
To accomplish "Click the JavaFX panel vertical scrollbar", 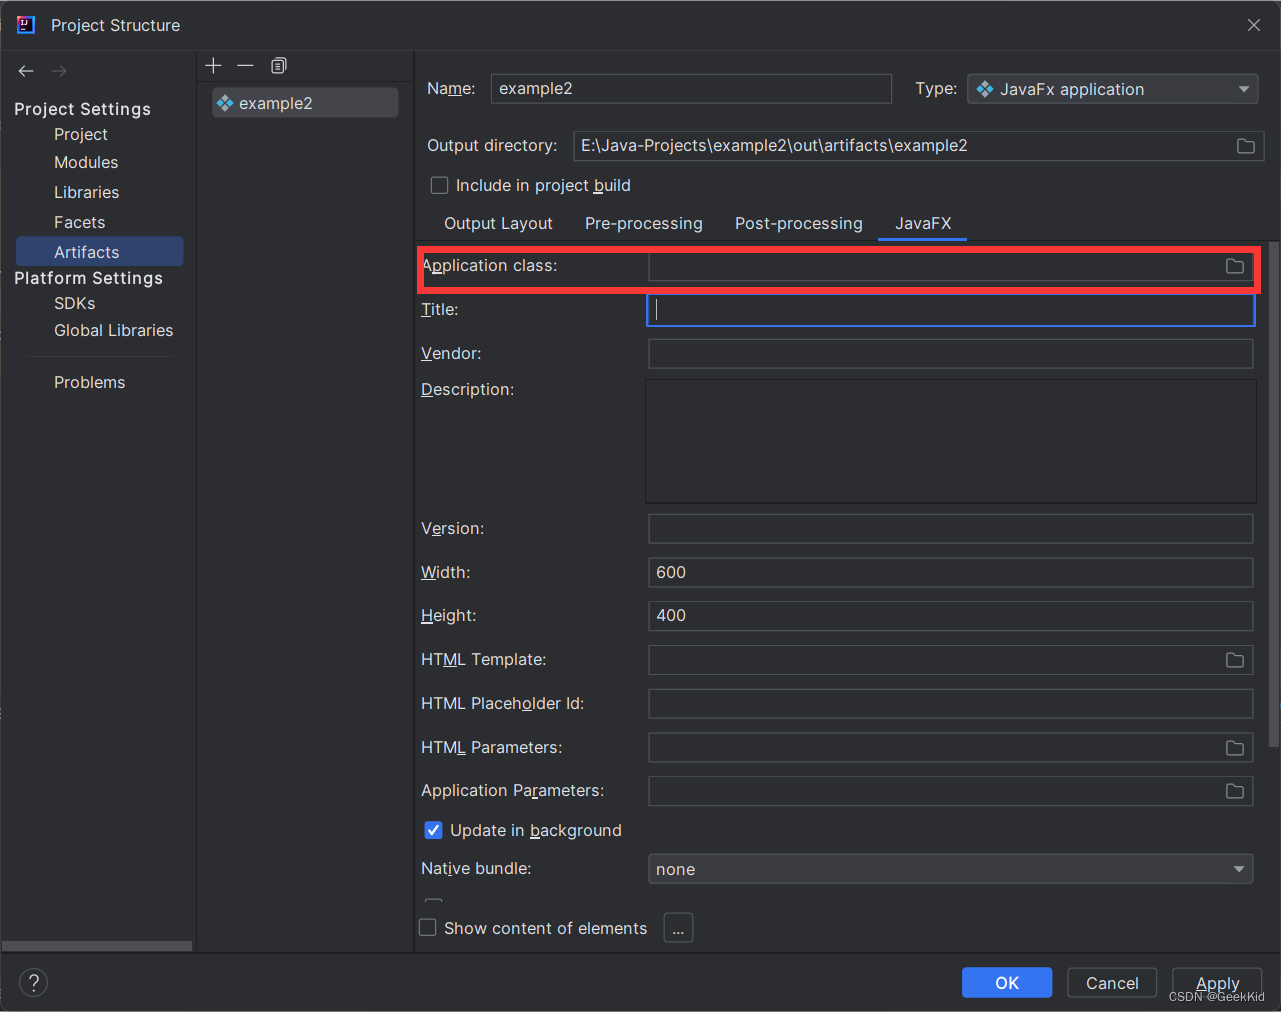I will [x=1274, y=495].
